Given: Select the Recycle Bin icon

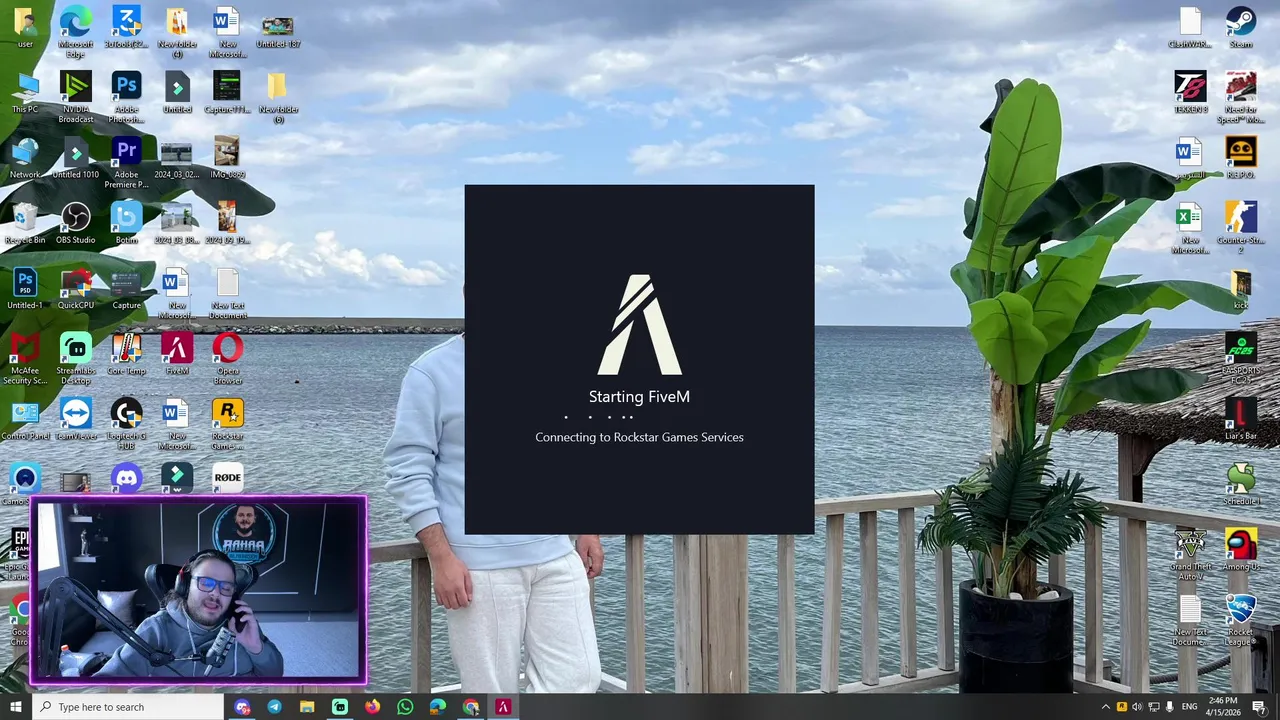Looking at the screenshot, I should tap(25, 224).
